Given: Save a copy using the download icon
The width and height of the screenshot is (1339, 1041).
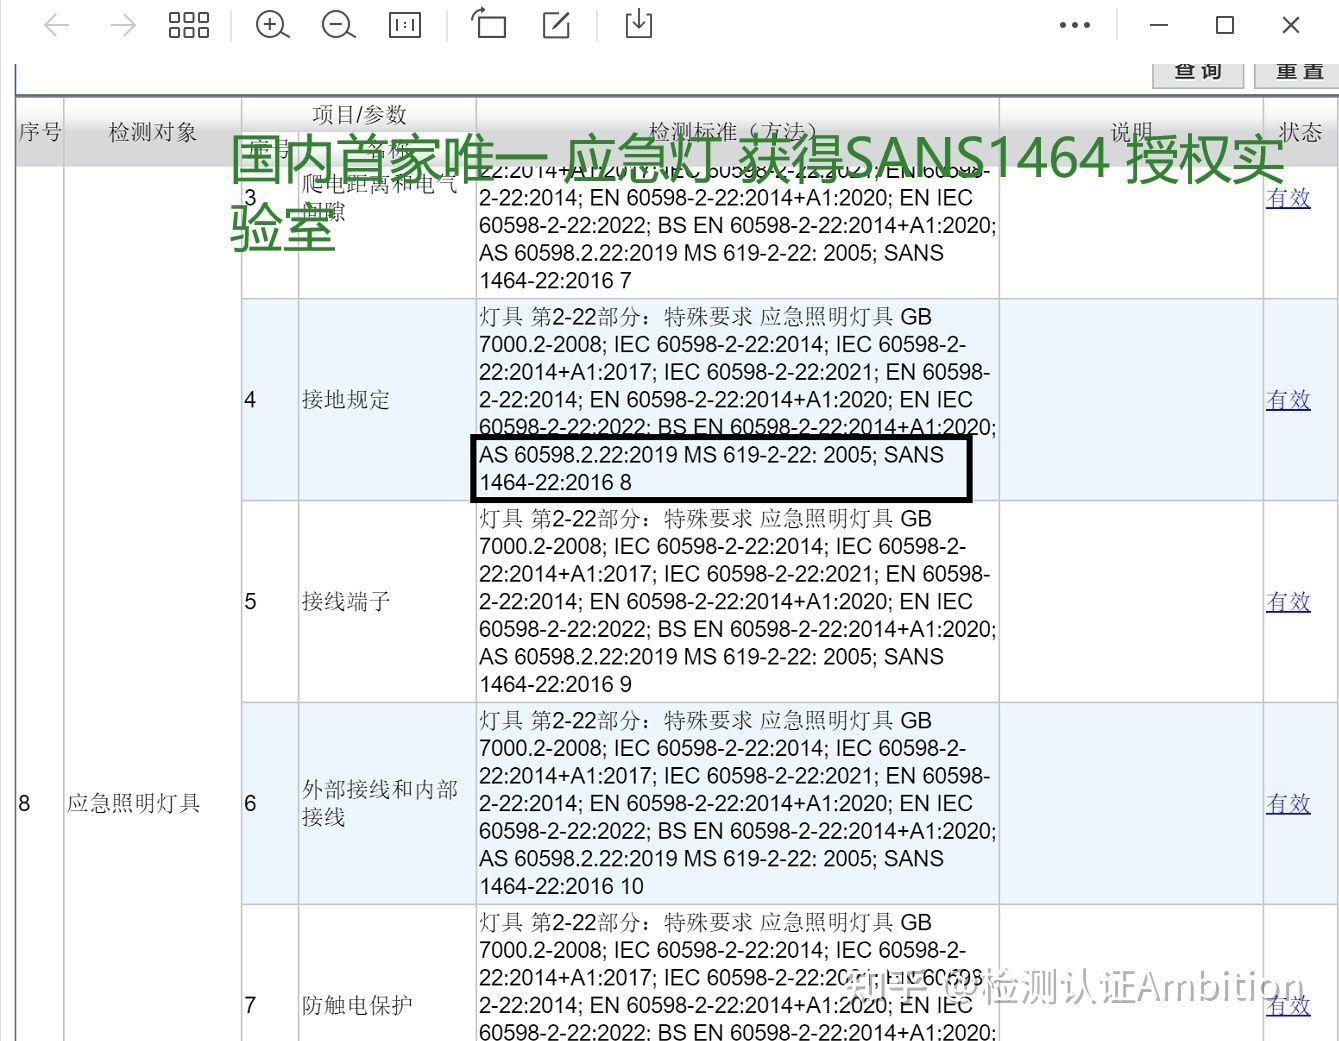Looking at the screenshot, I should pos(639,24).
